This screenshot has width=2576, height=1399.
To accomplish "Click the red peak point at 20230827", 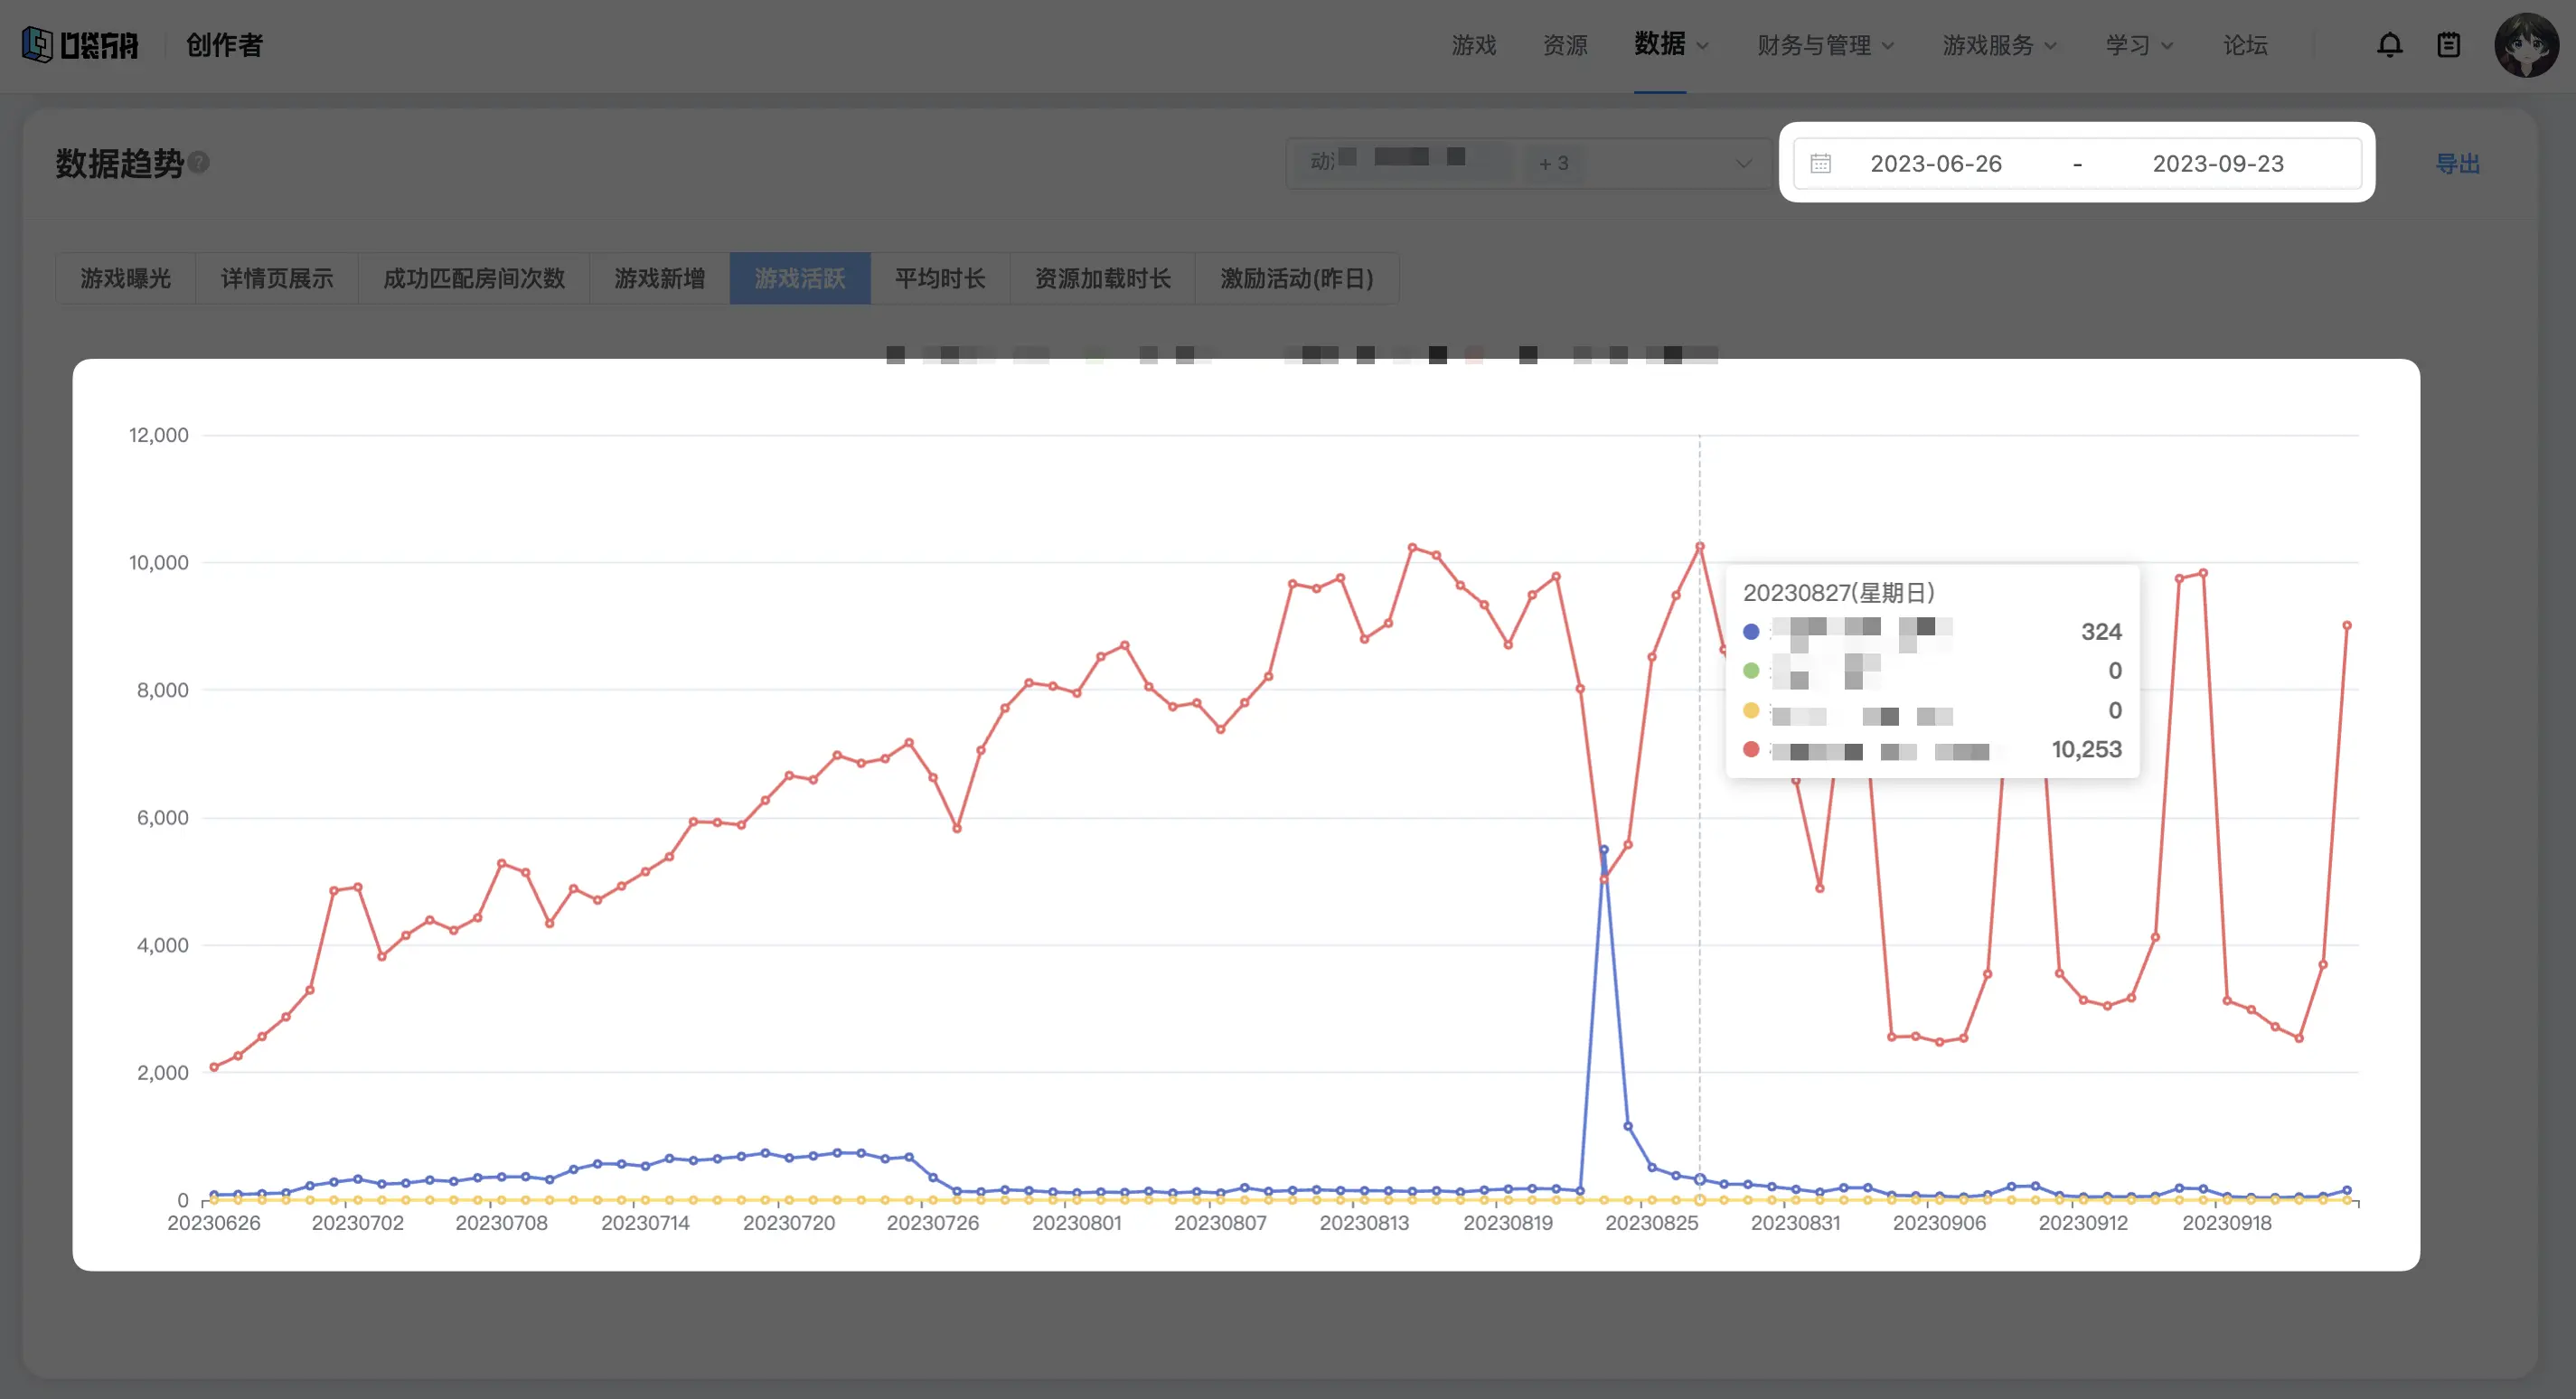I will [x=1699, y=546].
